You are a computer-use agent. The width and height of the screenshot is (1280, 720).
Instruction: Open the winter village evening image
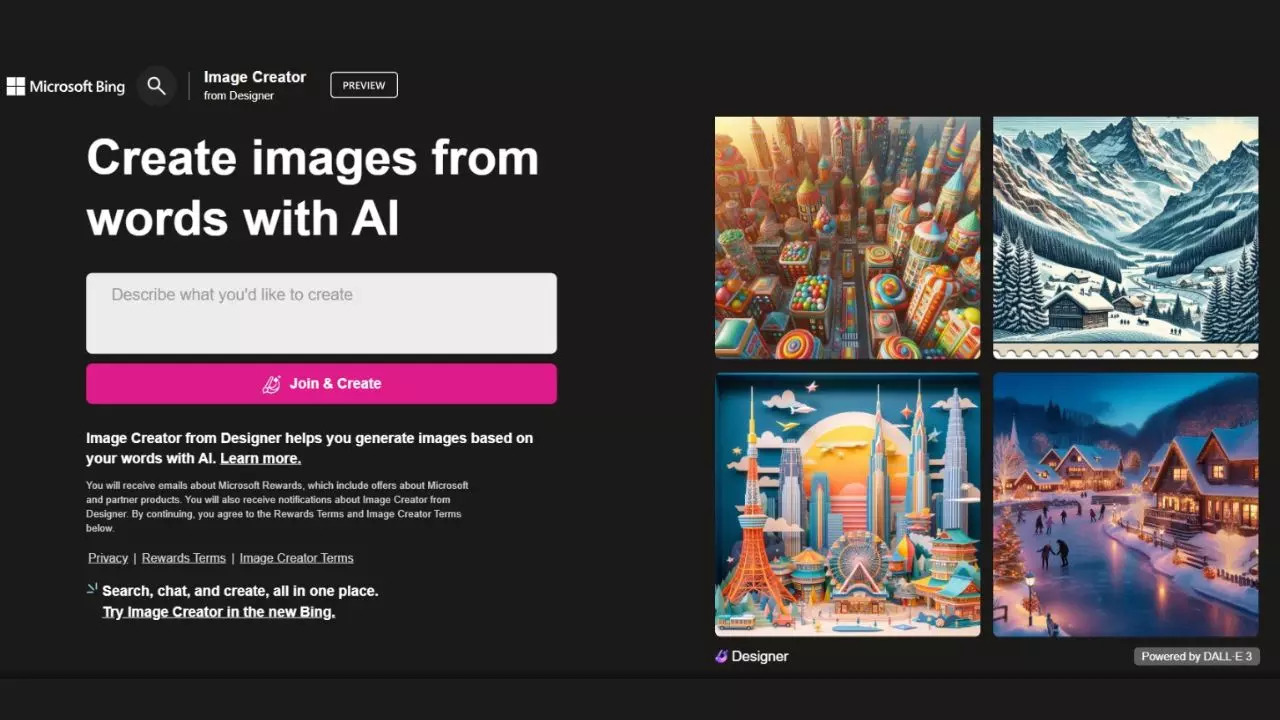point(1125,504)
